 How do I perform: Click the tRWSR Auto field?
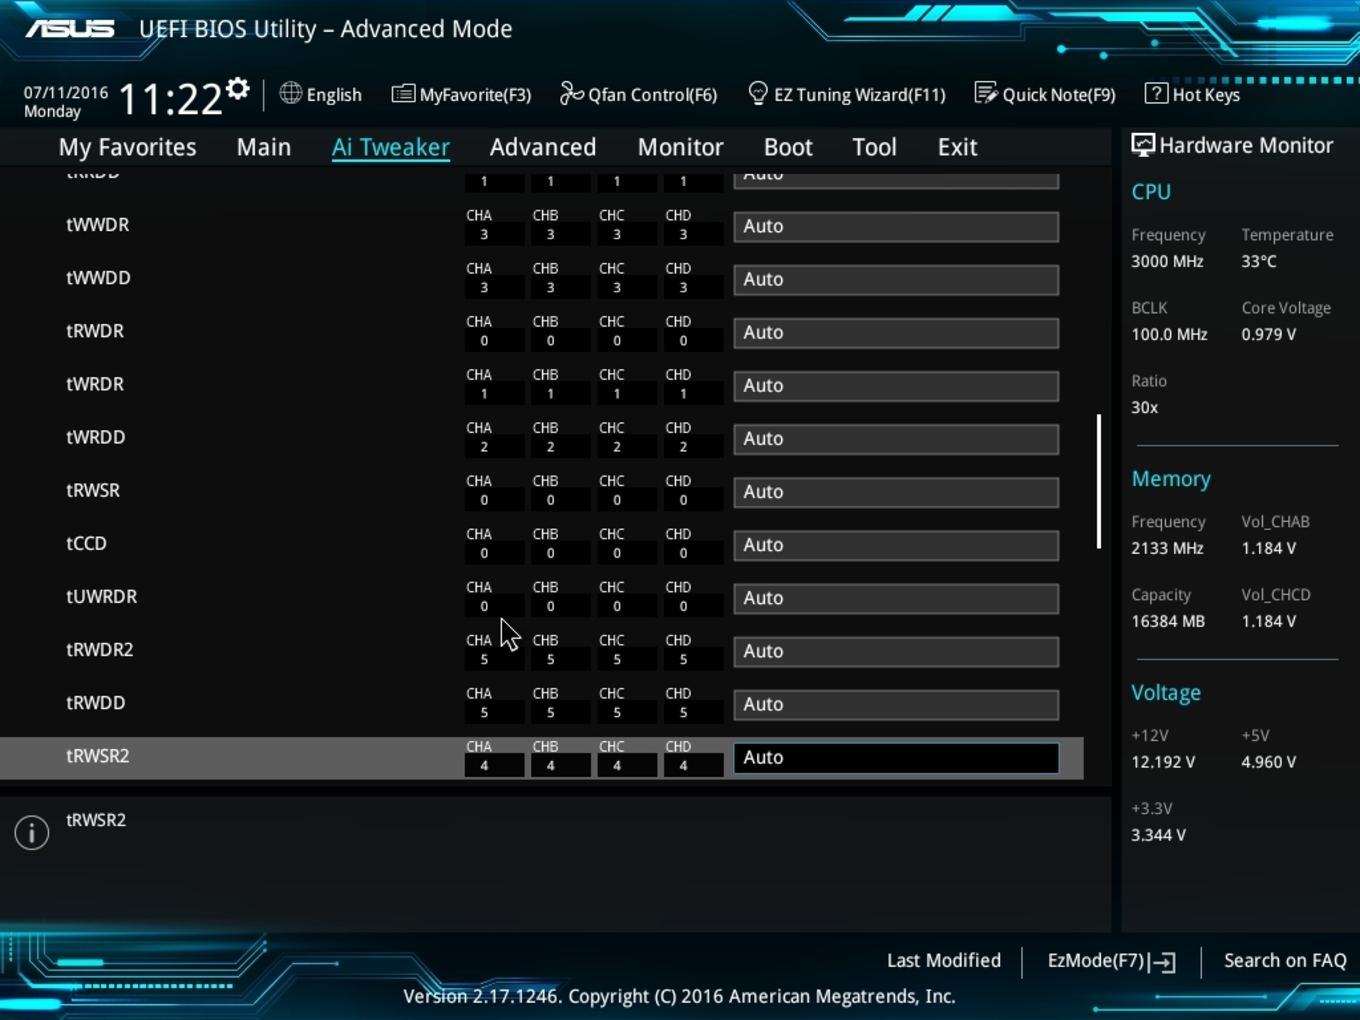[x=896, y=492]
